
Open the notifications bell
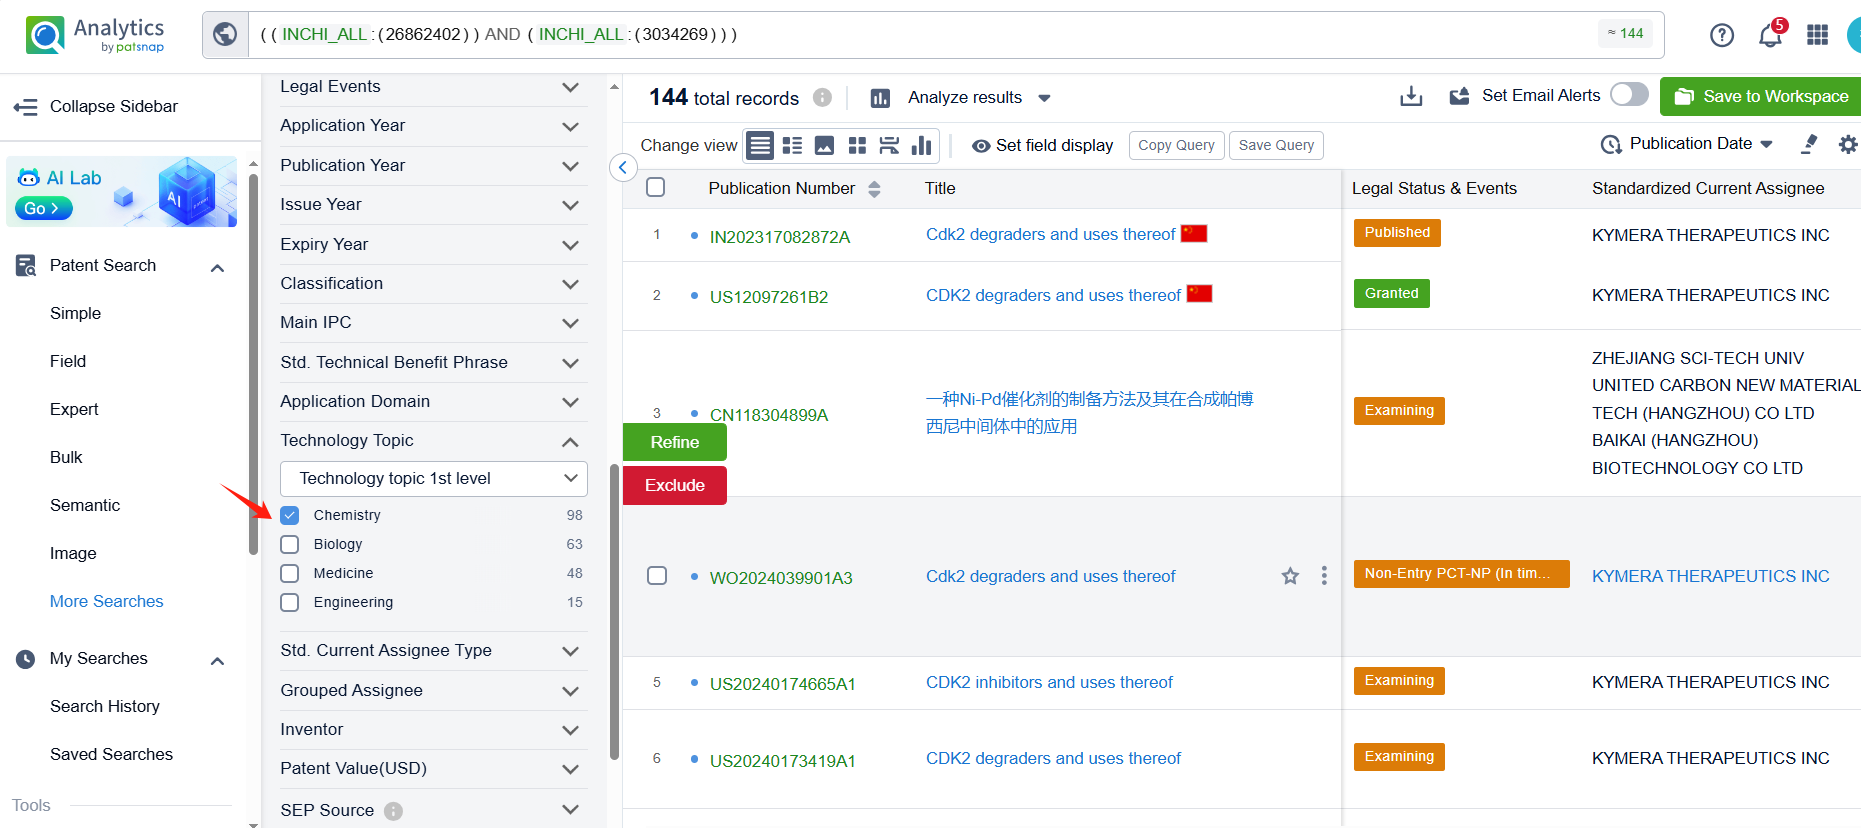point(1770,35)
